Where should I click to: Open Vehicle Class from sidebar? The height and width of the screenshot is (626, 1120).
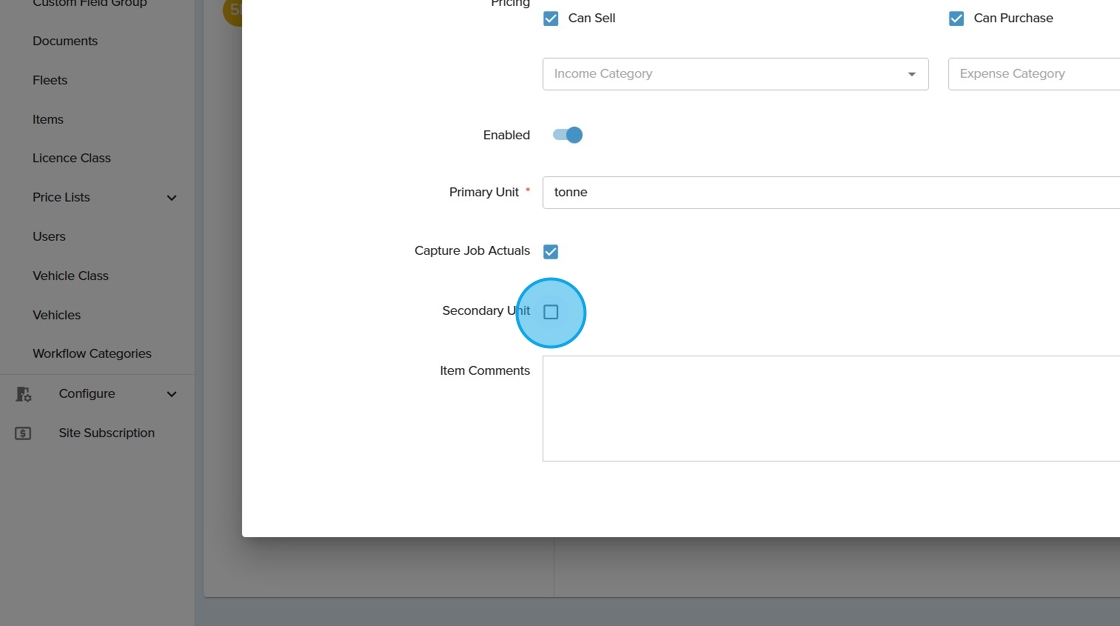70,276
